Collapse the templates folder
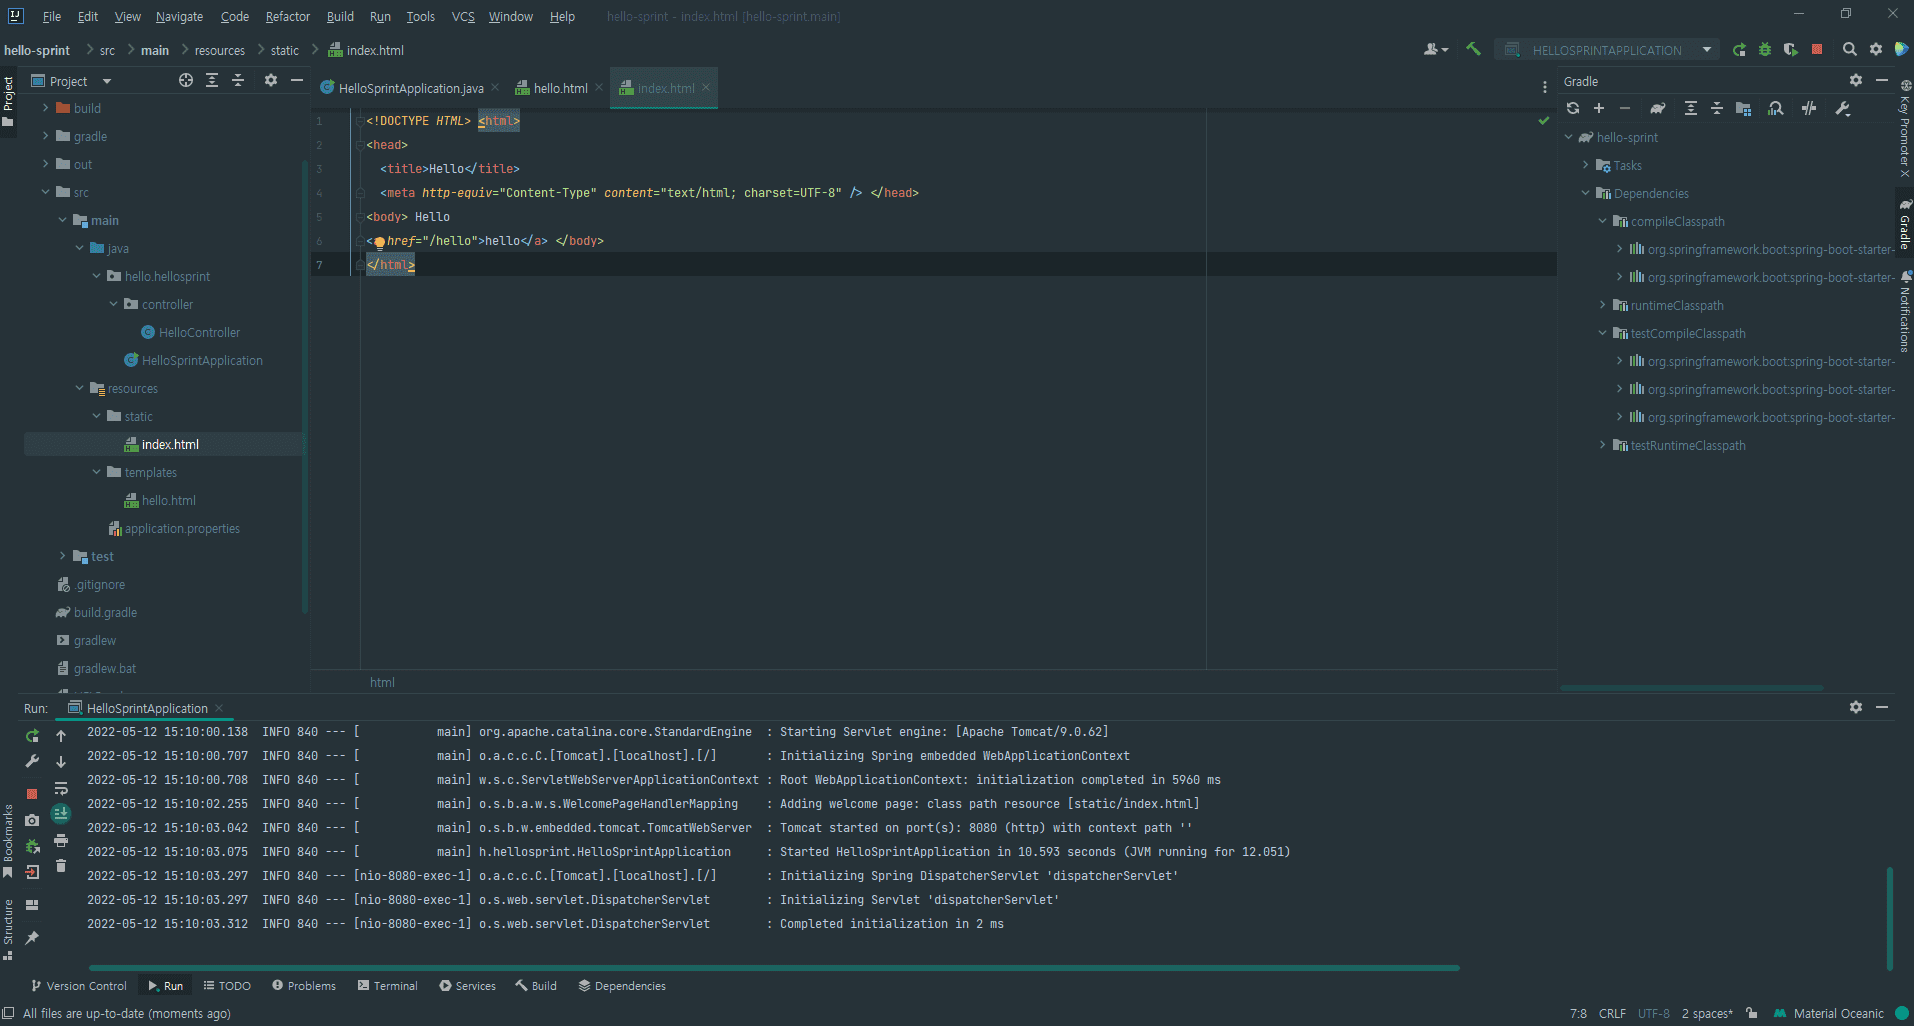The image size is (1914, 1026). [96, 472]
